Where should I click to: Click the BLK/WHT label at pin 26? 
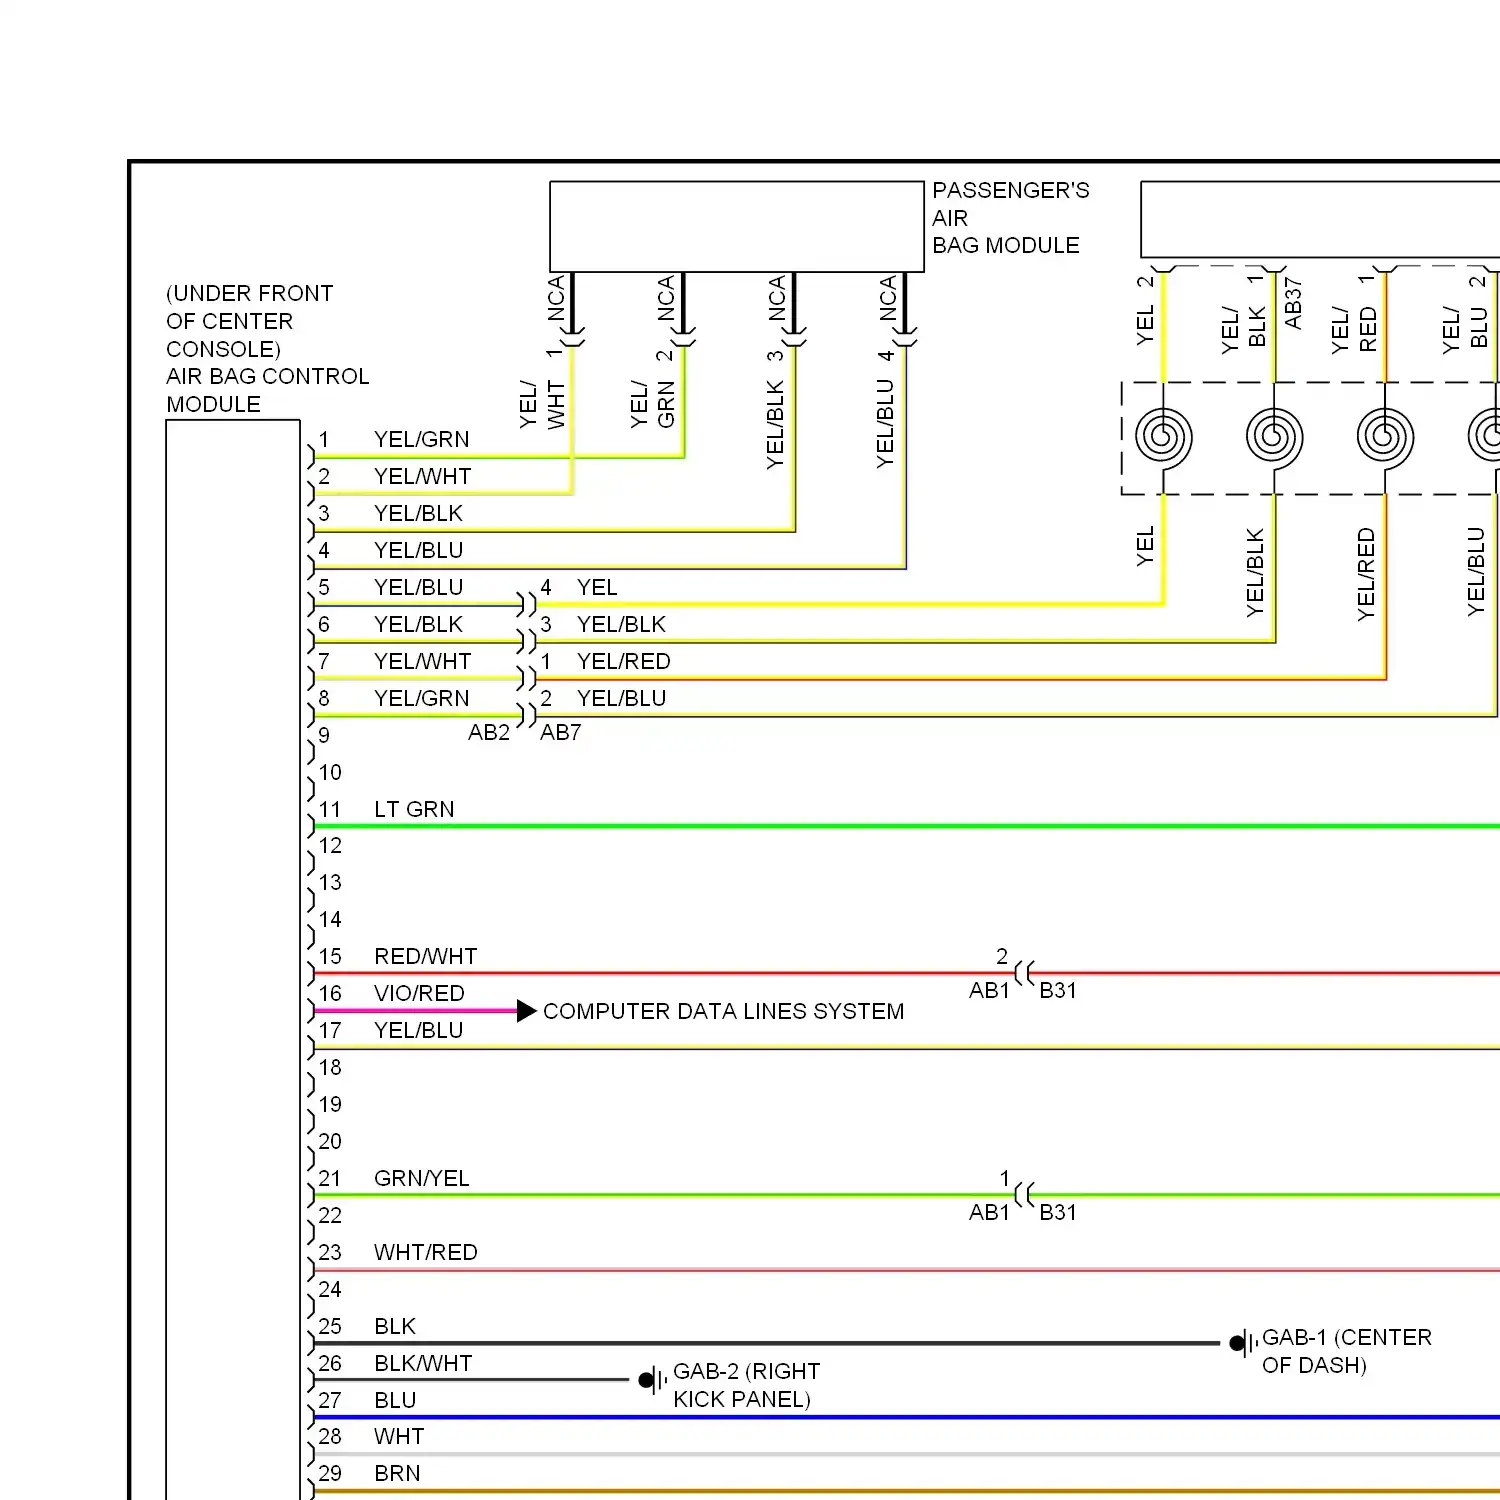pos(422,1363)
